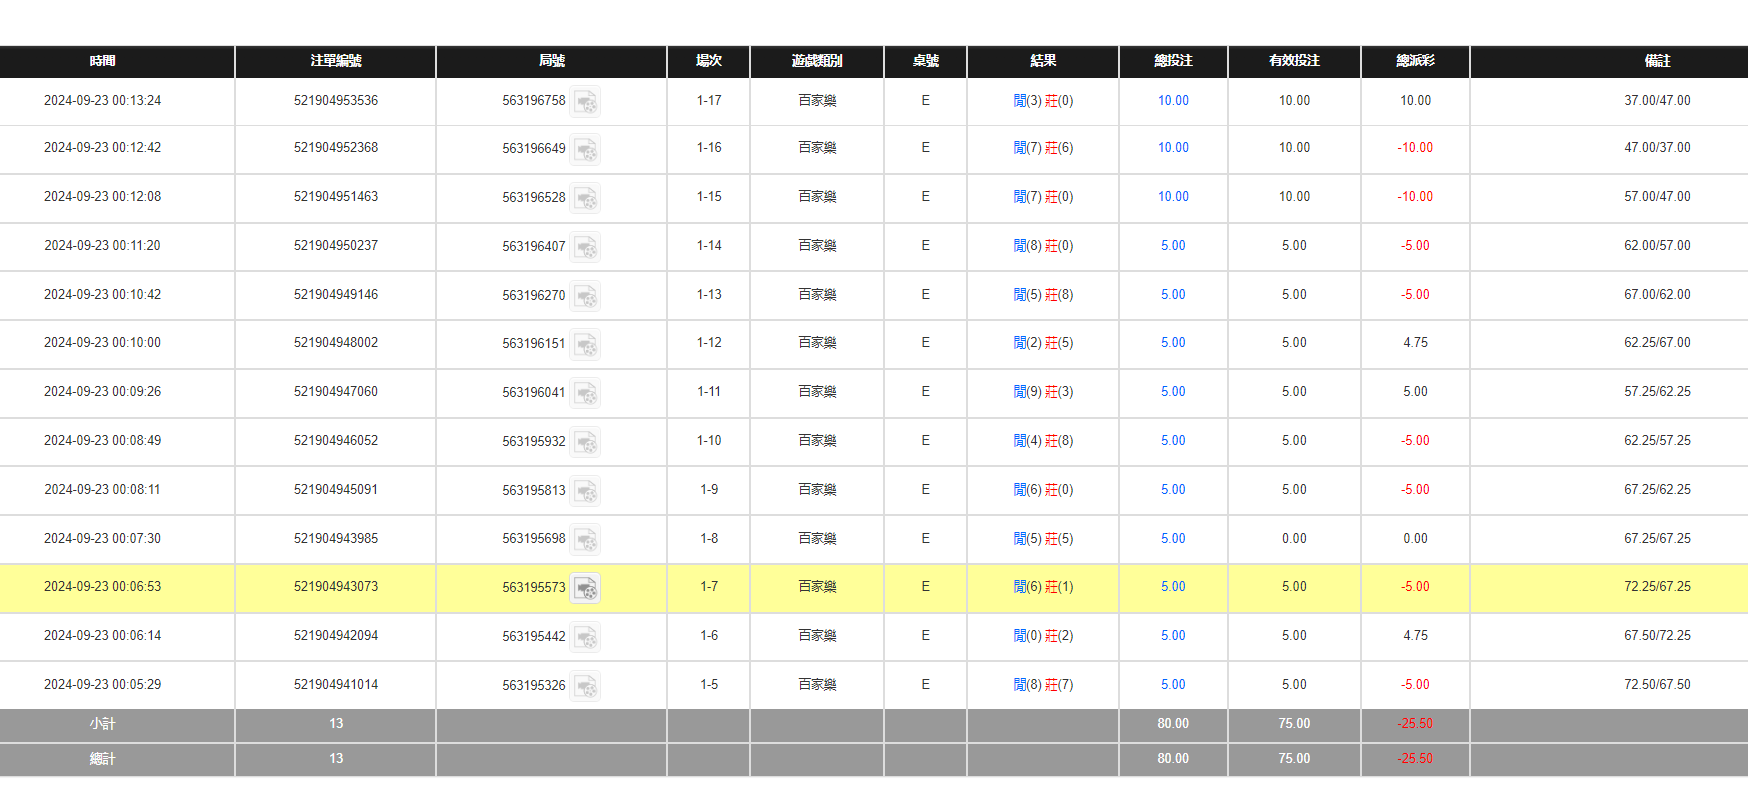Click the 小計 subtotal row label
Image resolution: width=1748 pixels, height=798 pixels.
point(102,724)
